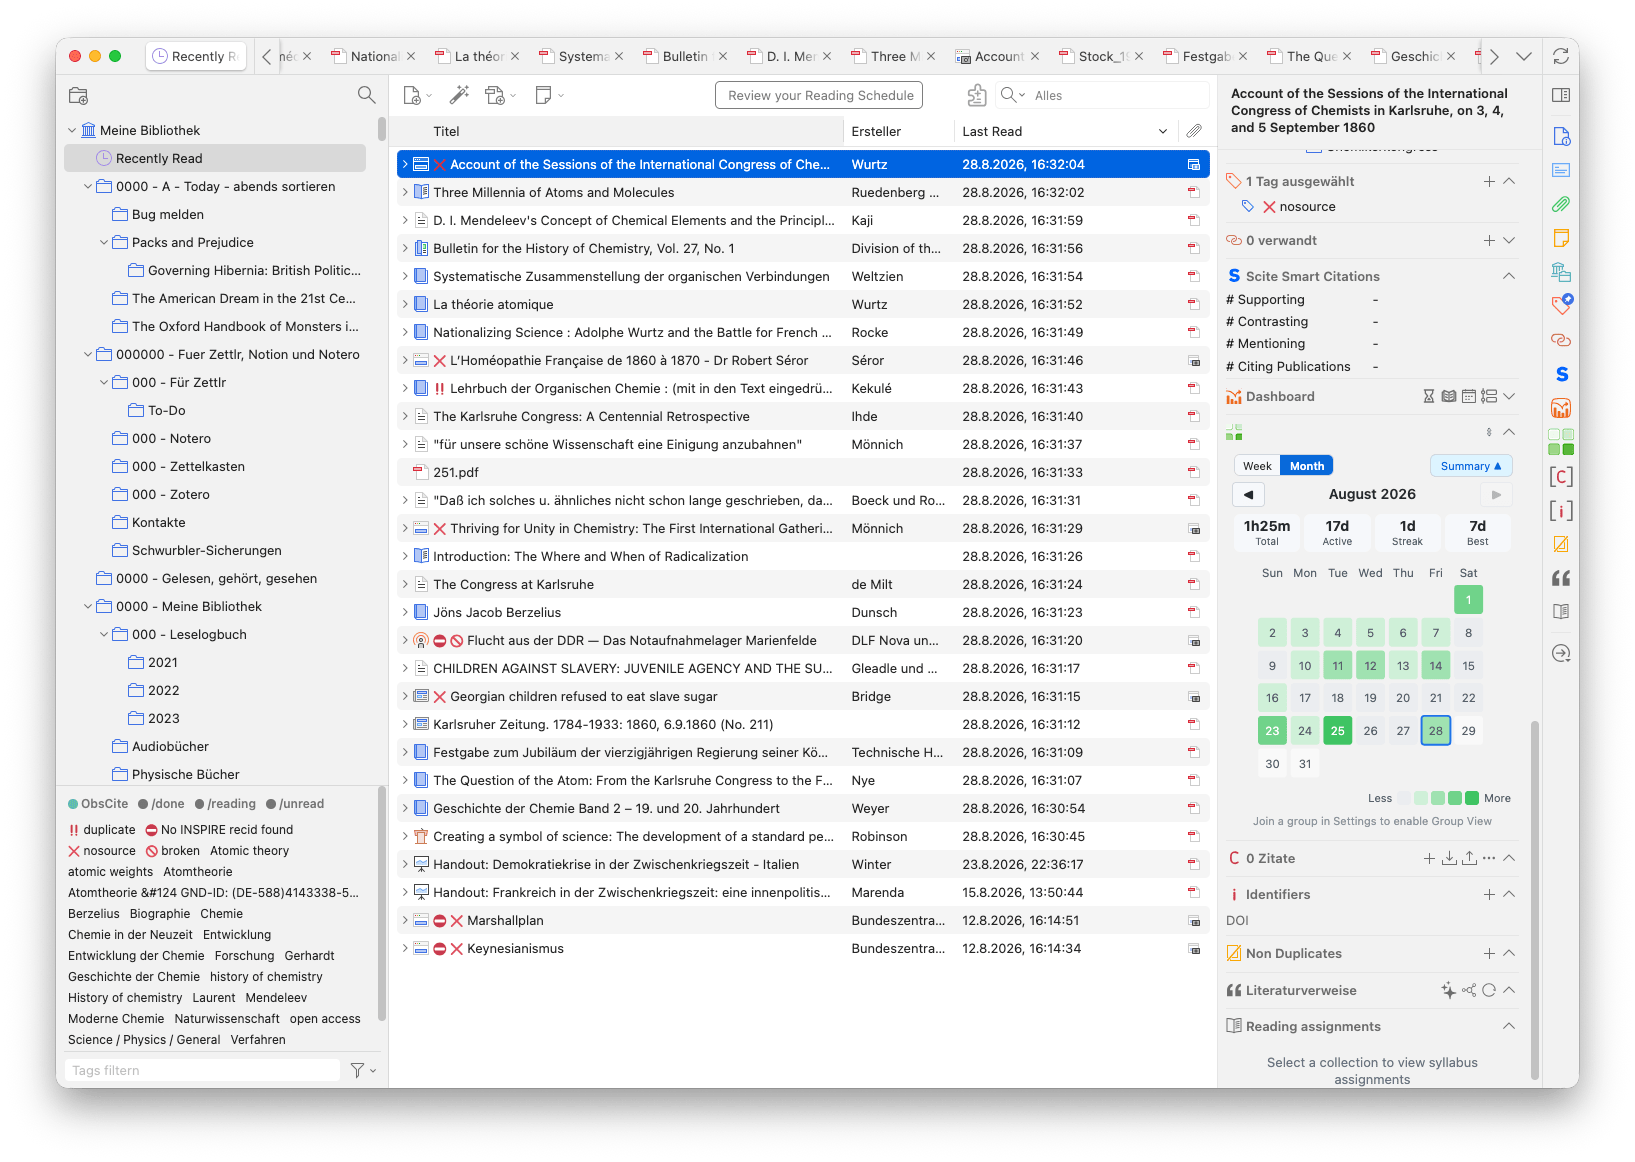The height and width of the screenshot is (1162, 1635).
Task: Open the tab list dropdown chevron in the tab bar
Action: coord(1523,56)
